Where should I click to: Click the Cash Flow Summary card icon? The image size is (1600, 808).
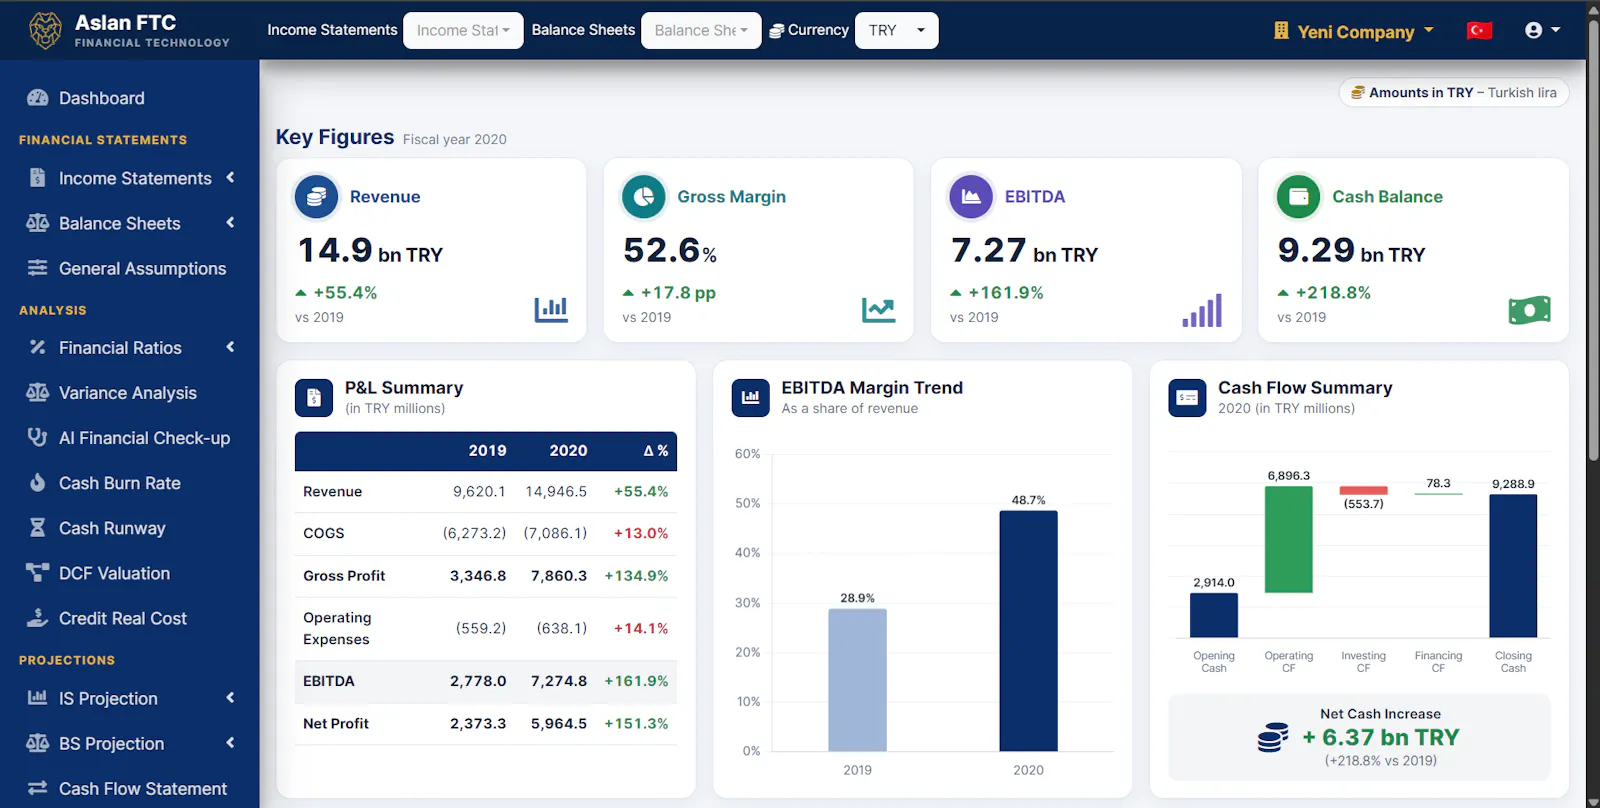(x=1187, y=398)
